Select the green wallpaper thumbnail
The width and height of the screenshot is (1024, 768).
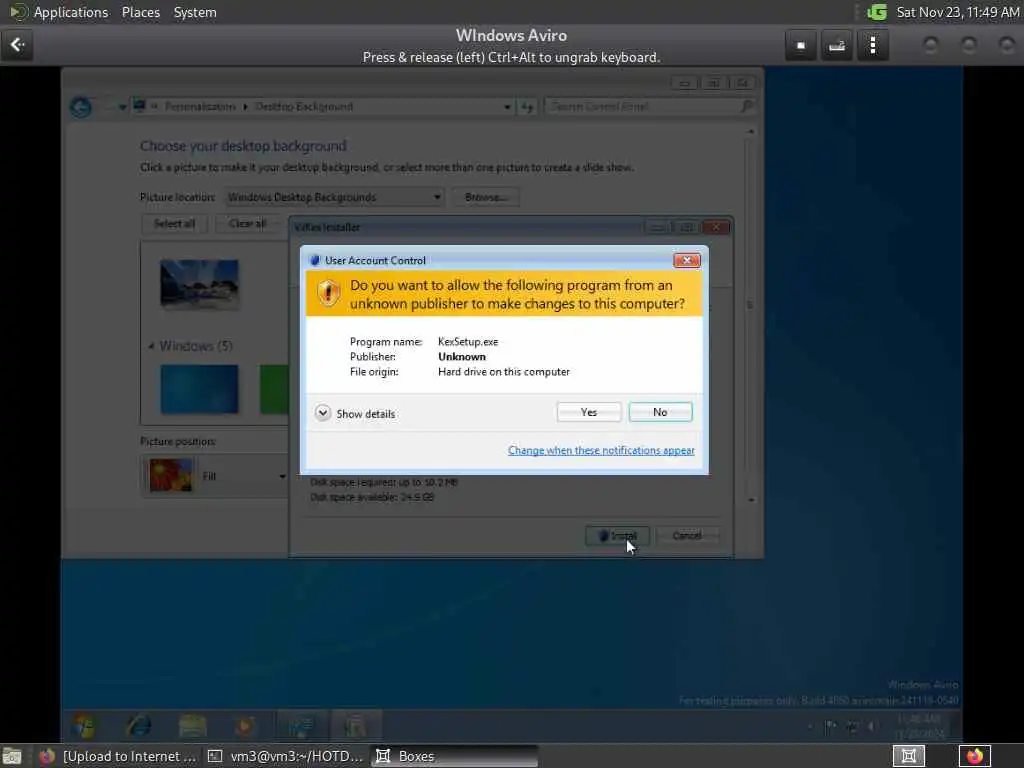[274, 389]
